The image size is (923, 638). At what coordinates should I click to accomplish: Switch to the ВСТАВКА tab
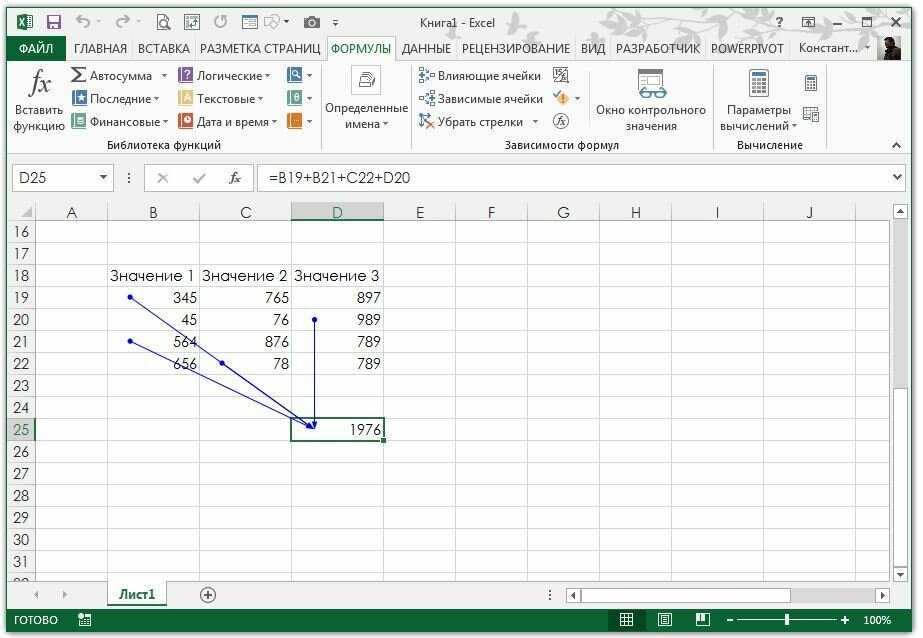tap(164, 48)
